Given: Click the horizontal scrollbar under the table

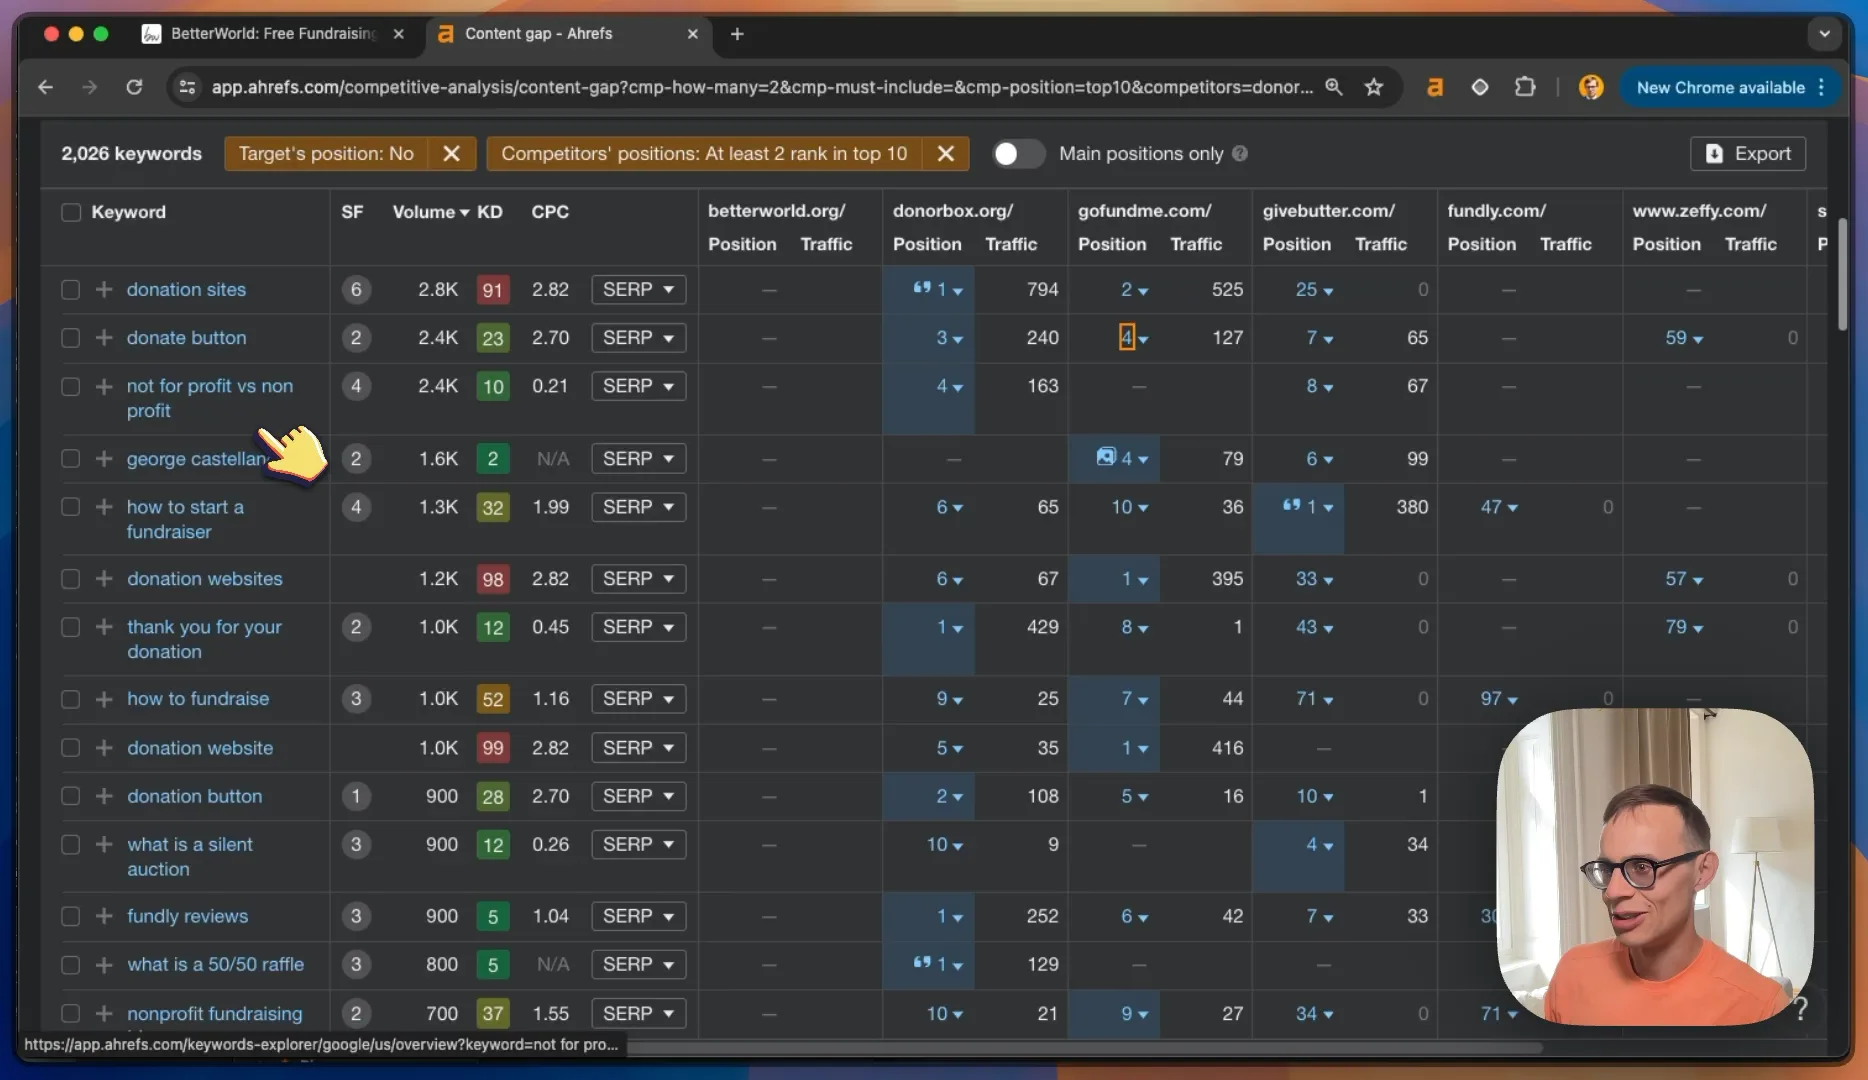Looking at the screenshot, I should click(1084, 1048).
